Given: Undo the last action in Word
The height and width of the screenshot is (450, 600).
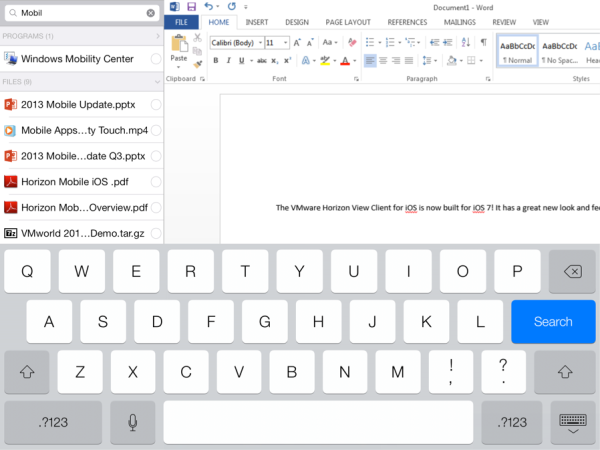Looking at the screenshot, I should [x=208, y=6].
